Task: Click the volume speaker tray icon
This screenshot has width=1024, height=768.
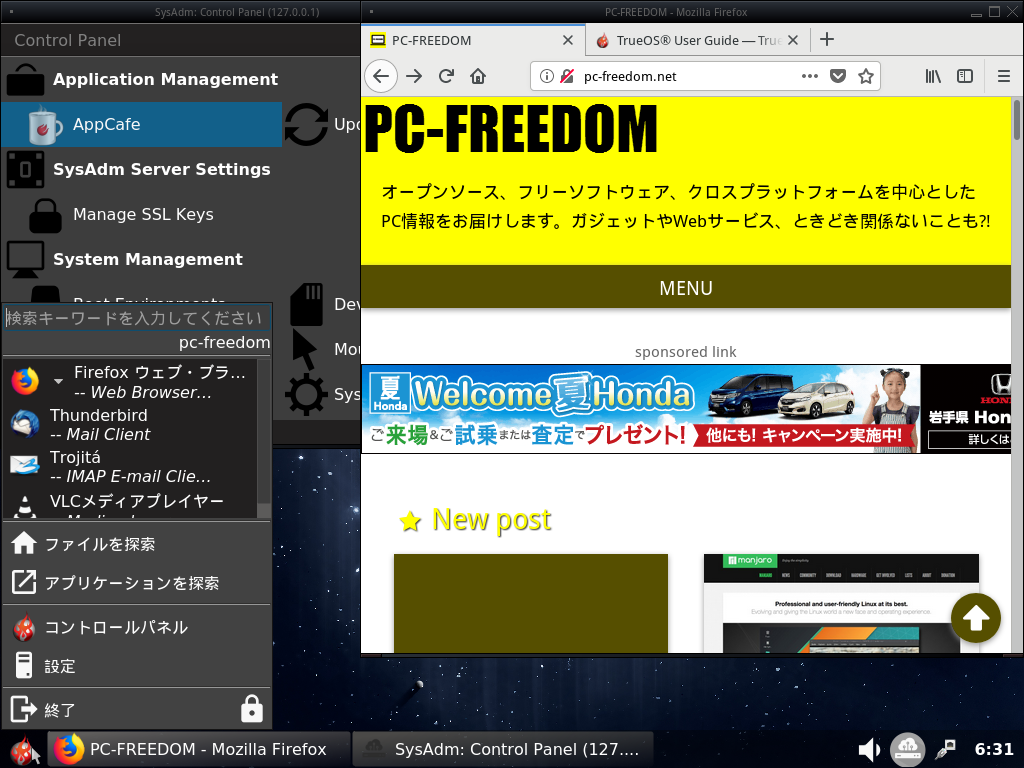Action: (x=869, y=749)
